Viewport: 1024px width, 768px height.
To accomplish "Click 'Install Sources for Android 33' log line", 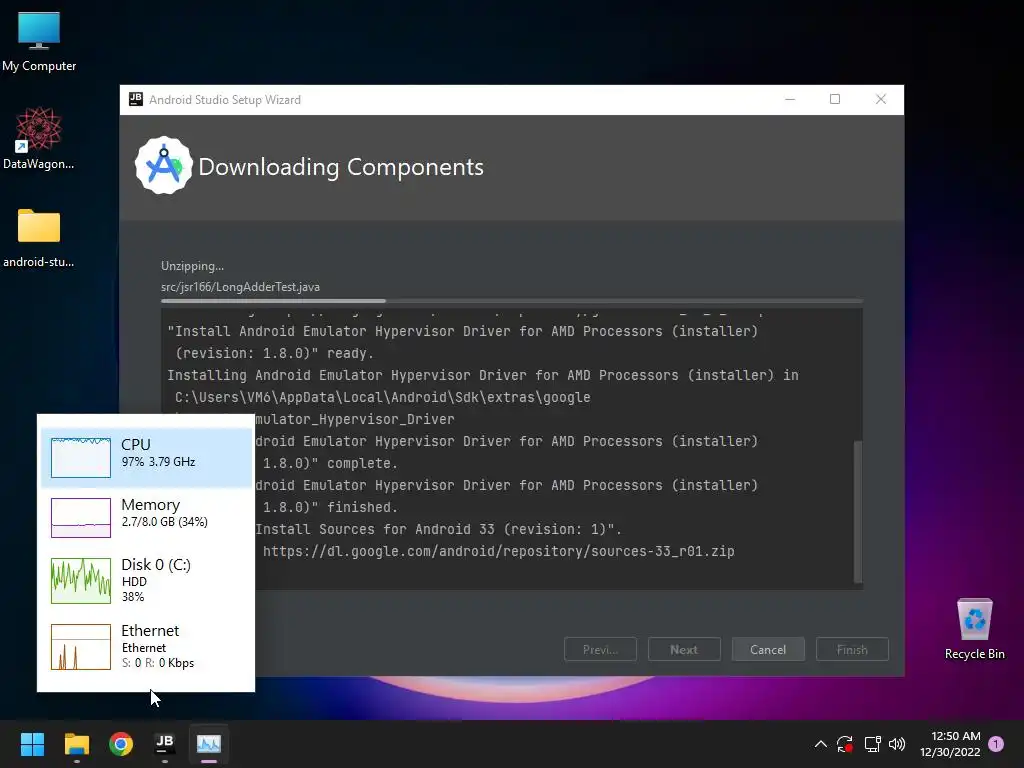I will click(438, 529).
